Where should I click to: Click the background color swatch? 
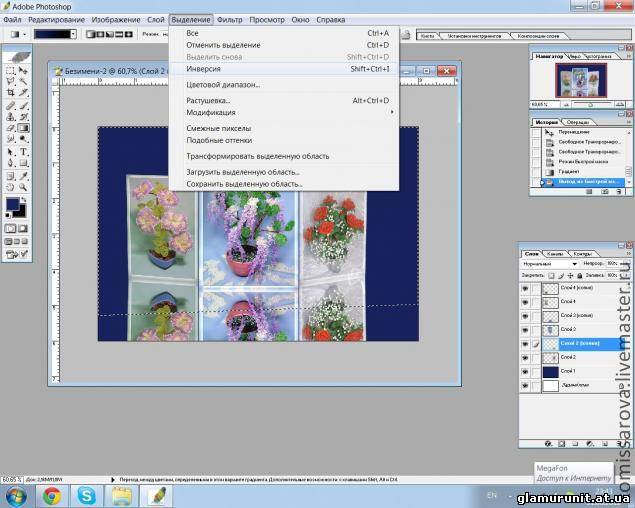pos(21,212)
